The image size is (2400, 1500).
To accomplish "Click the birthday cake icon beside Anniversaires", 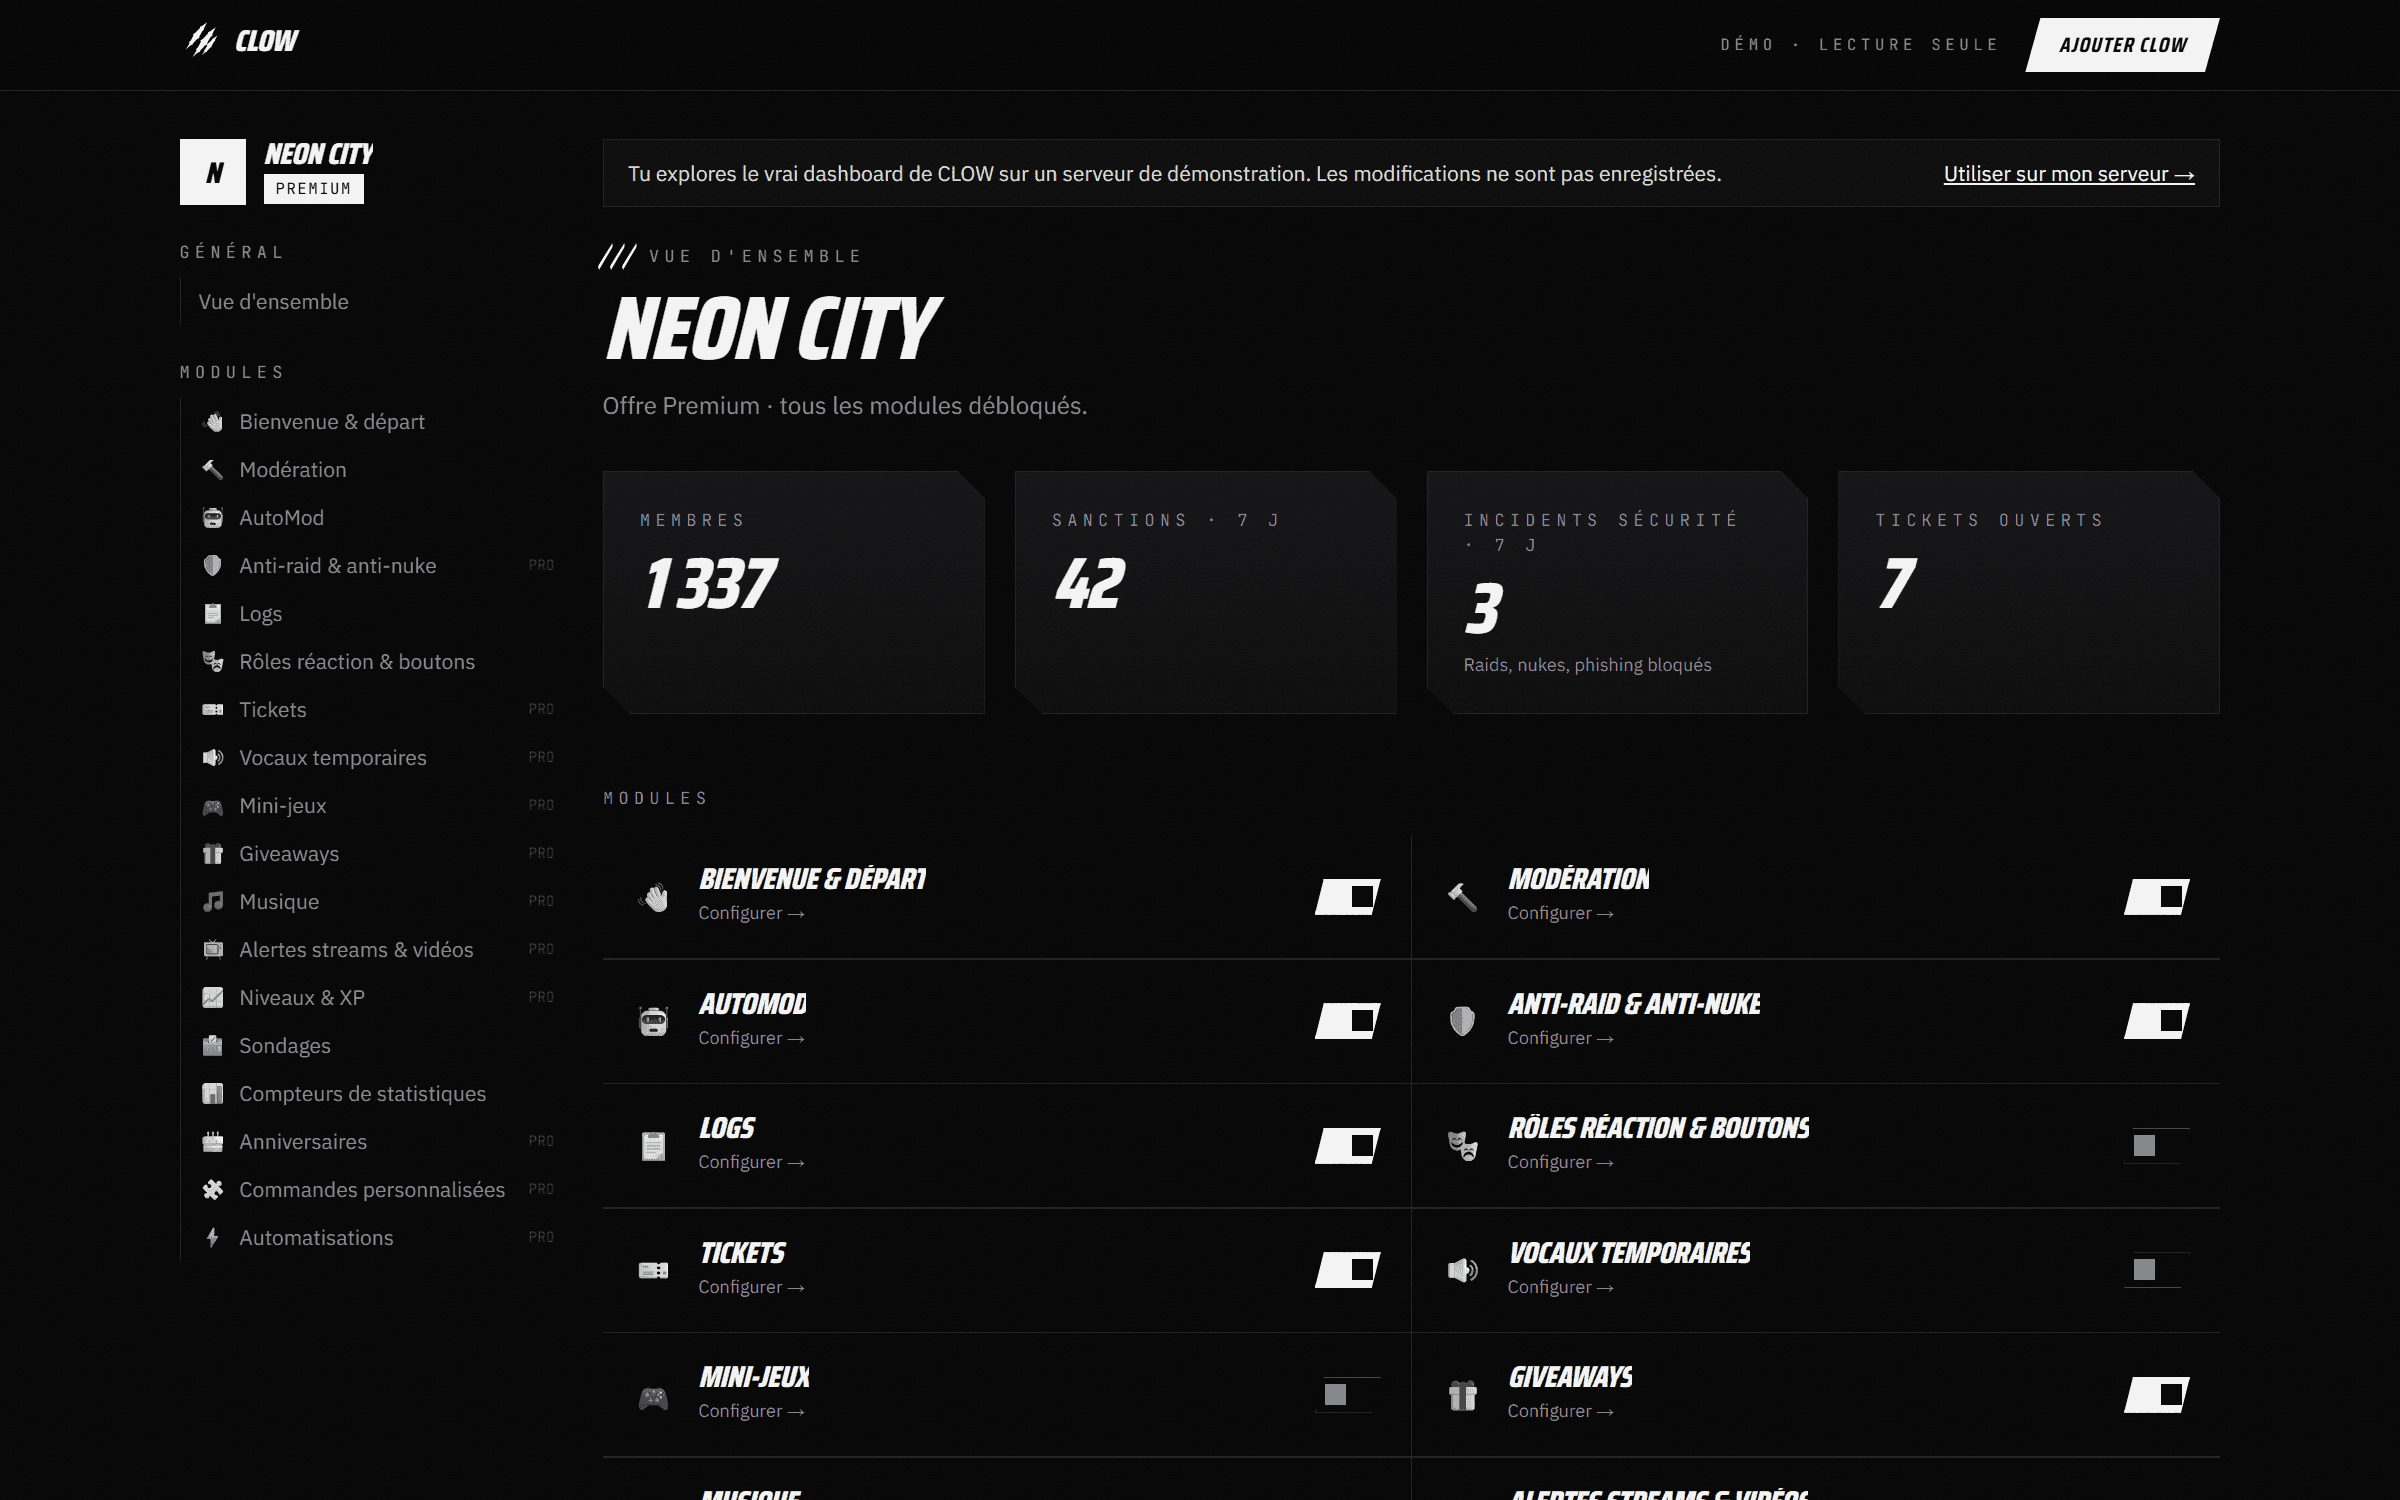I will (213, 1142).
